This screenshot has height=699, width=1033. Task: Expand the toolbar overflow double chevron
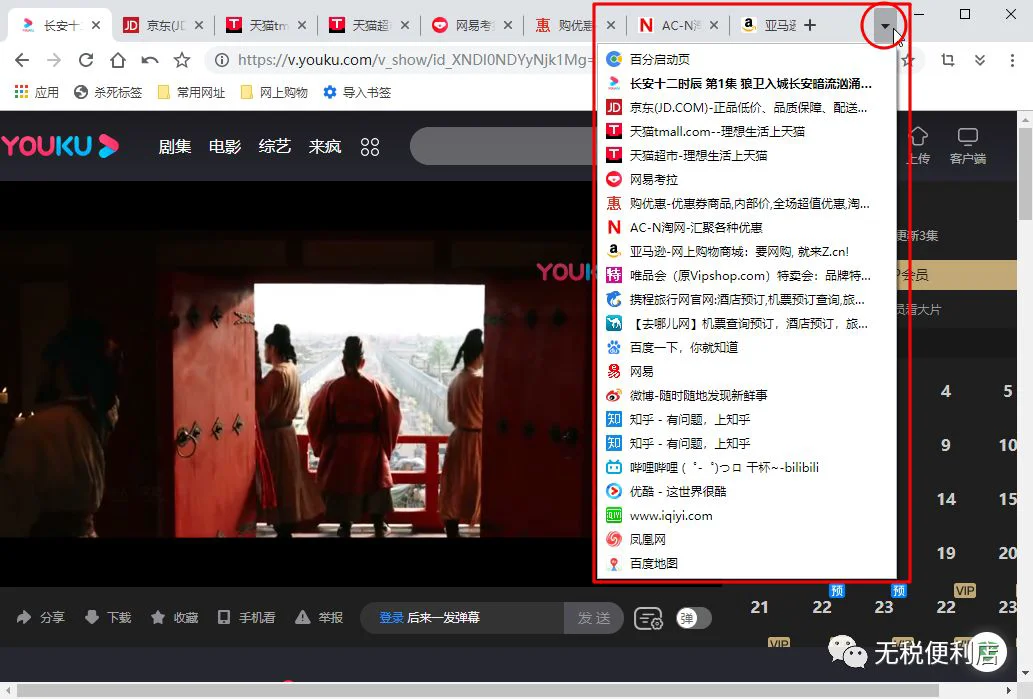pos(980,61)
